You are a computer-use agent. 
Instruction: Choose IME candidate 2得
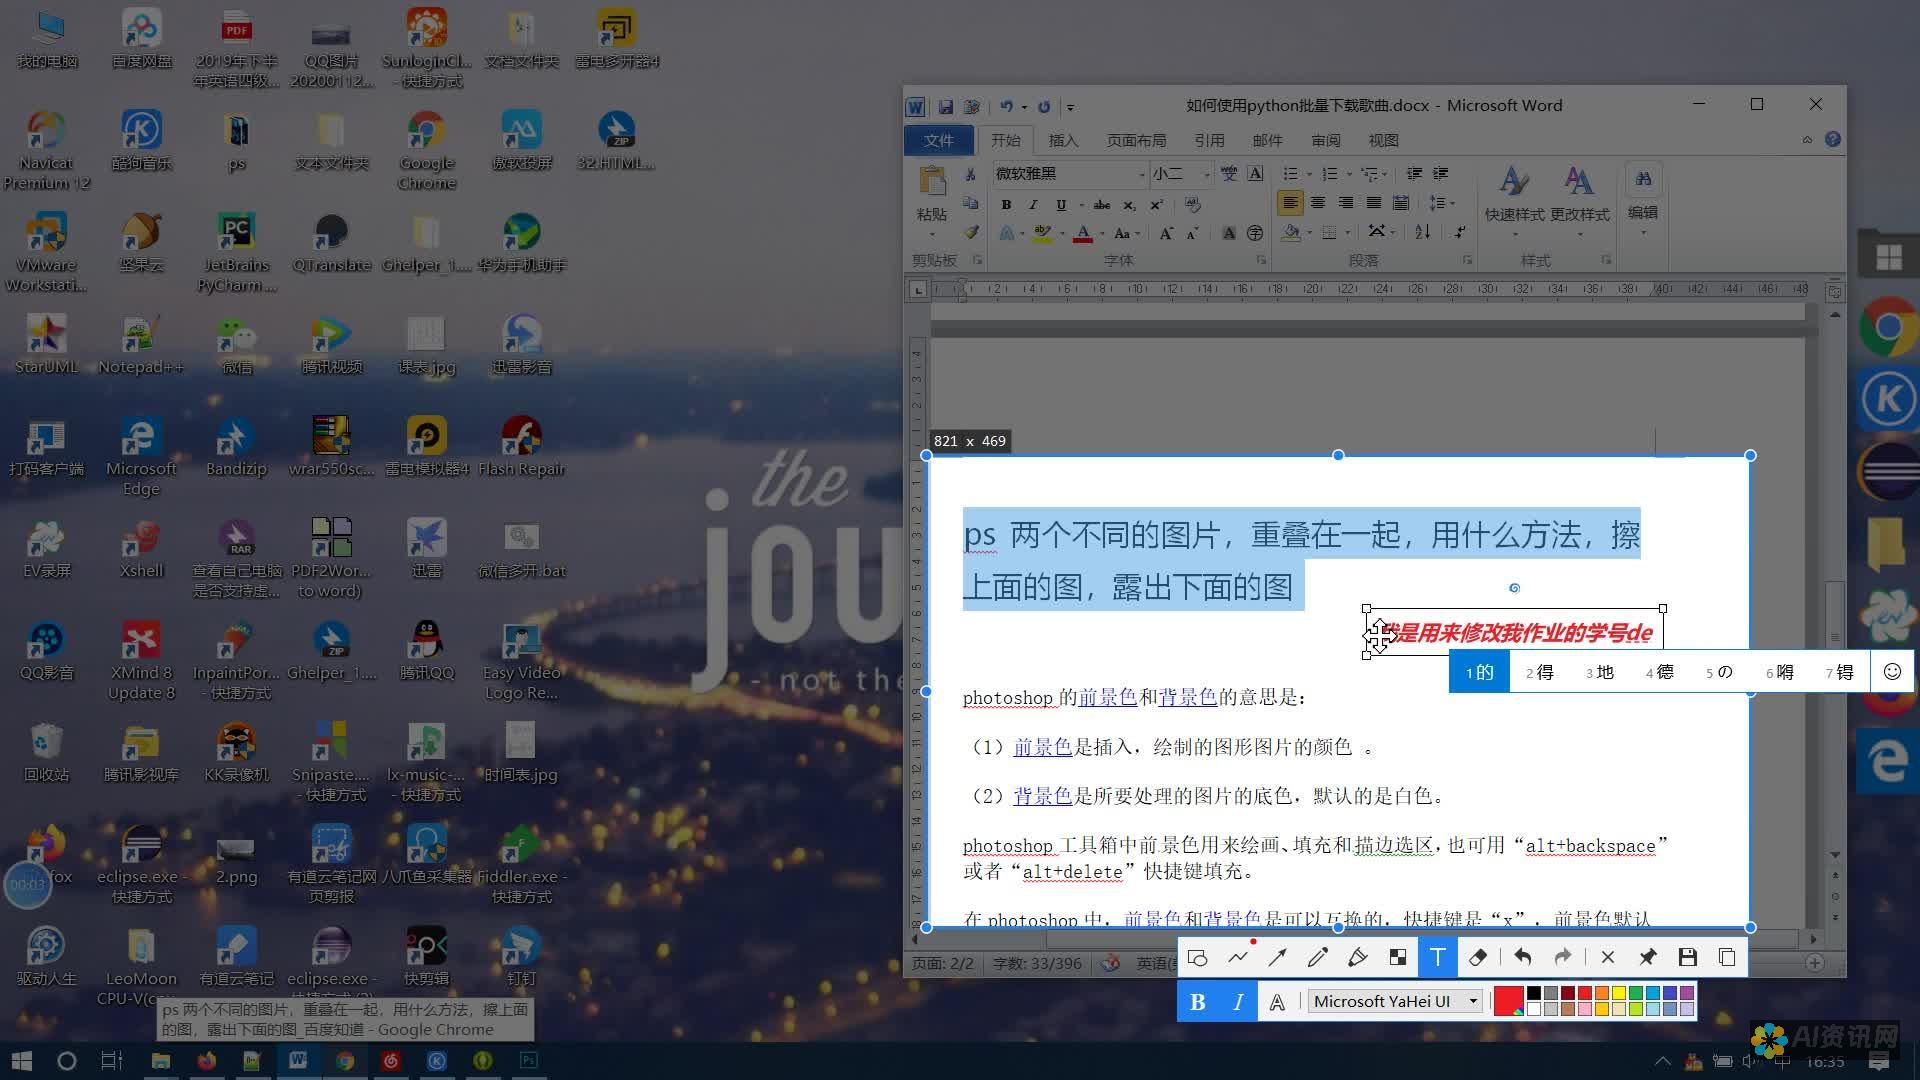[x=1539, y=672]
